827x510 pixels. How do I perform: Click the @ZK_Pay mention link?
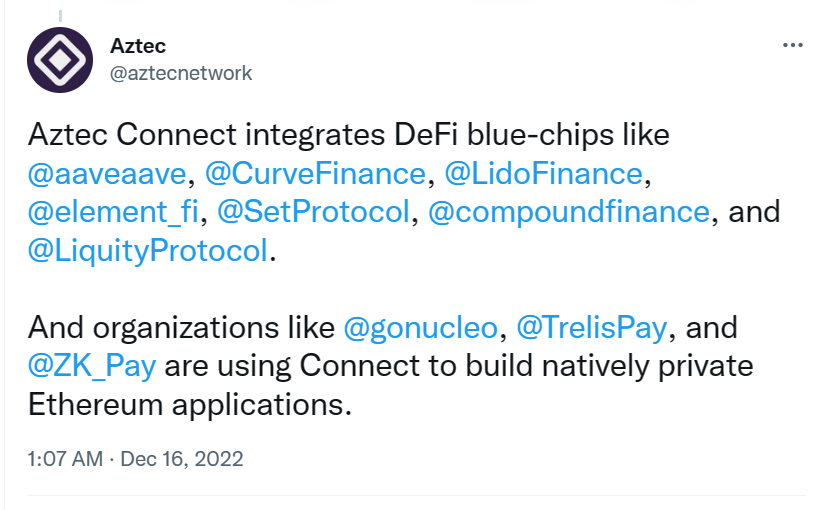[92, 365]
